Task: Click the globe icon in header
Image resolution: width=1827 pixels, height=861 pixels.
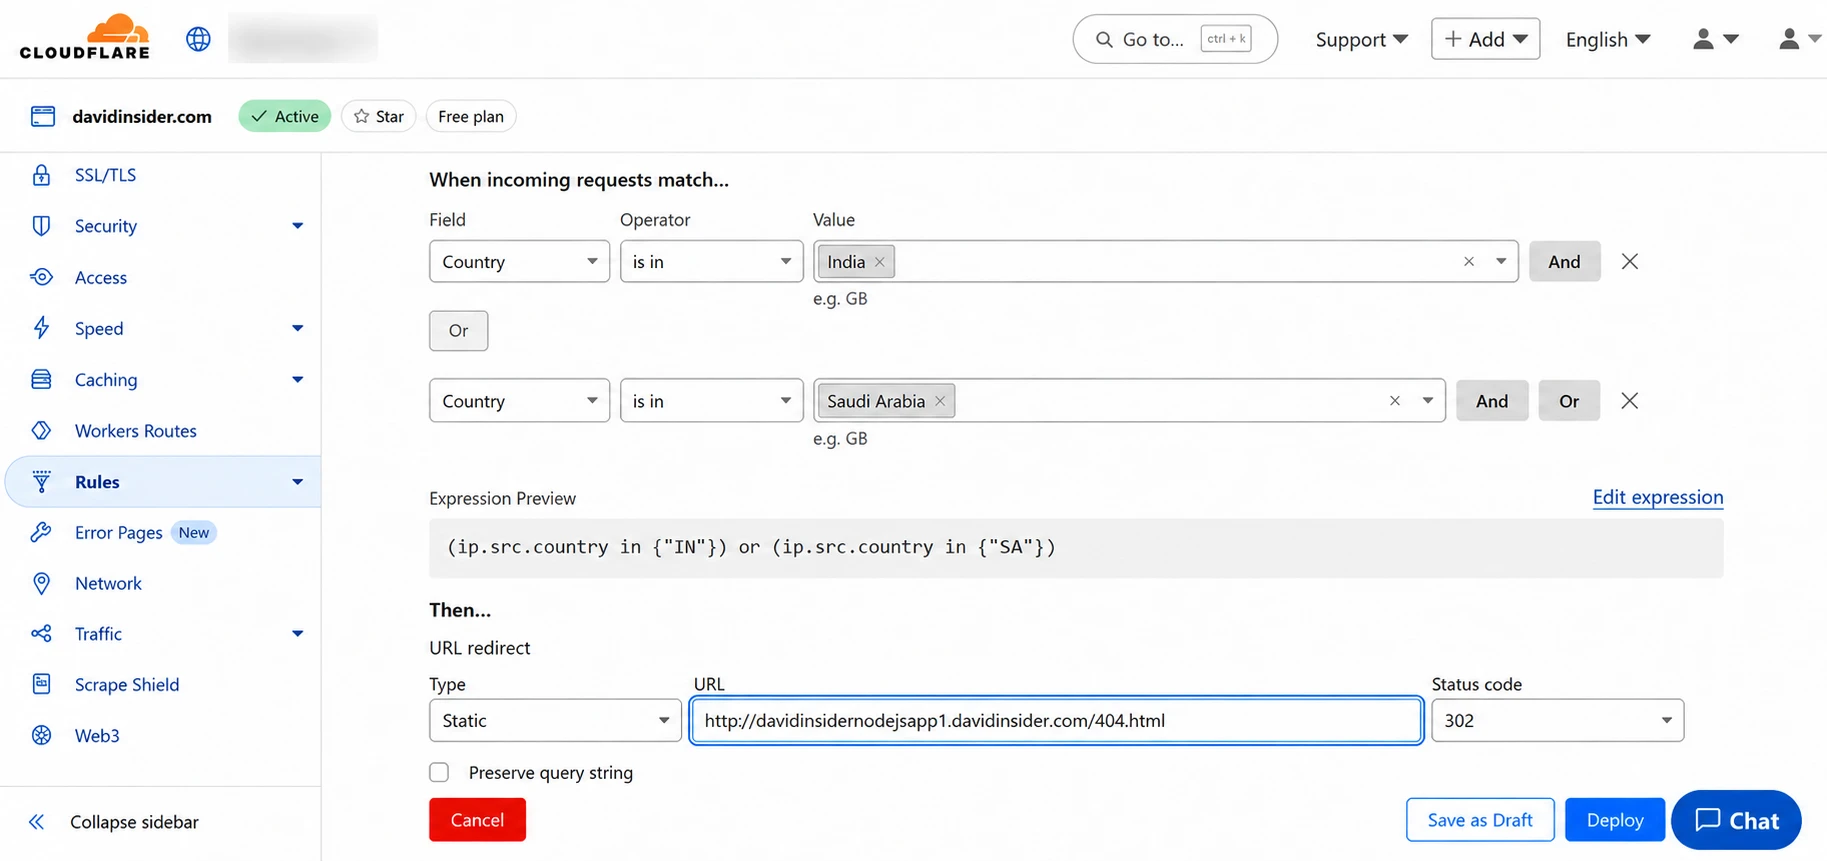Action: pos(198,39)
